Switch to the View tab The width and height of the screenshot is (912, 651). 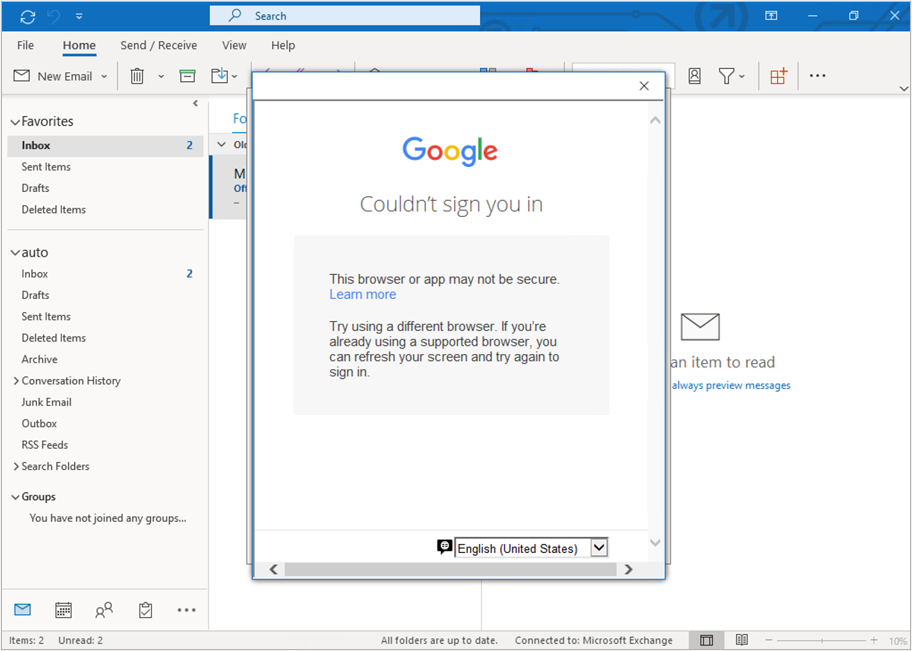pos(234,45)
